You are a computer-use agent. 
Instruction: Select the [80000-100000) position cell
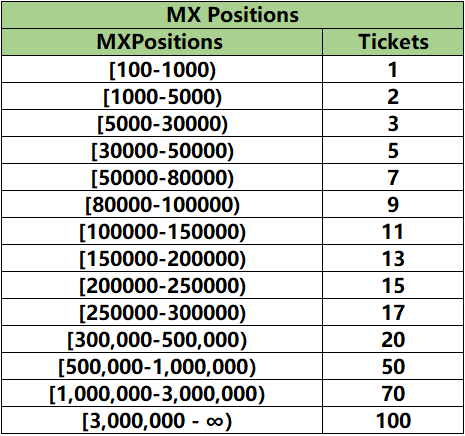[x=162, y=204]
